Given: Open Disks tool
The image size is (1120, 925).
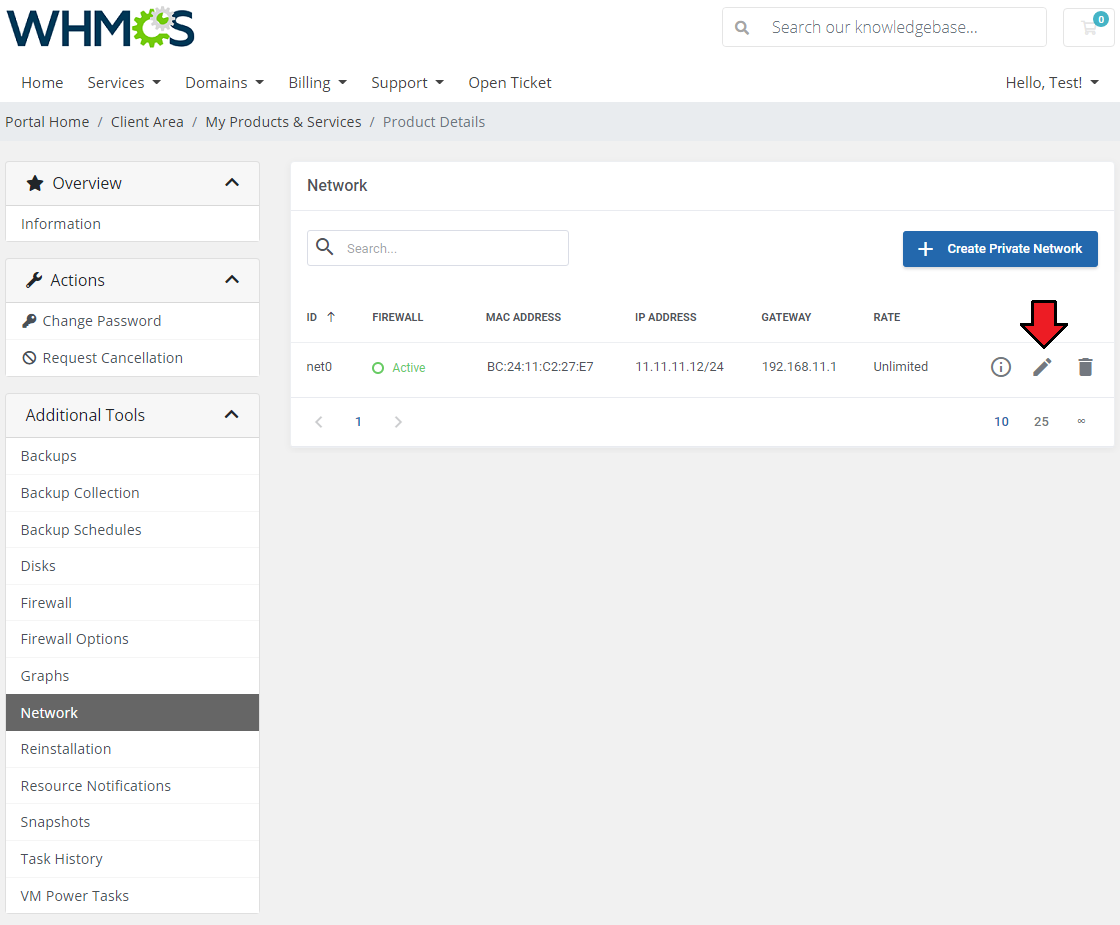Looking at the screenshot, I should coord(132,566).
